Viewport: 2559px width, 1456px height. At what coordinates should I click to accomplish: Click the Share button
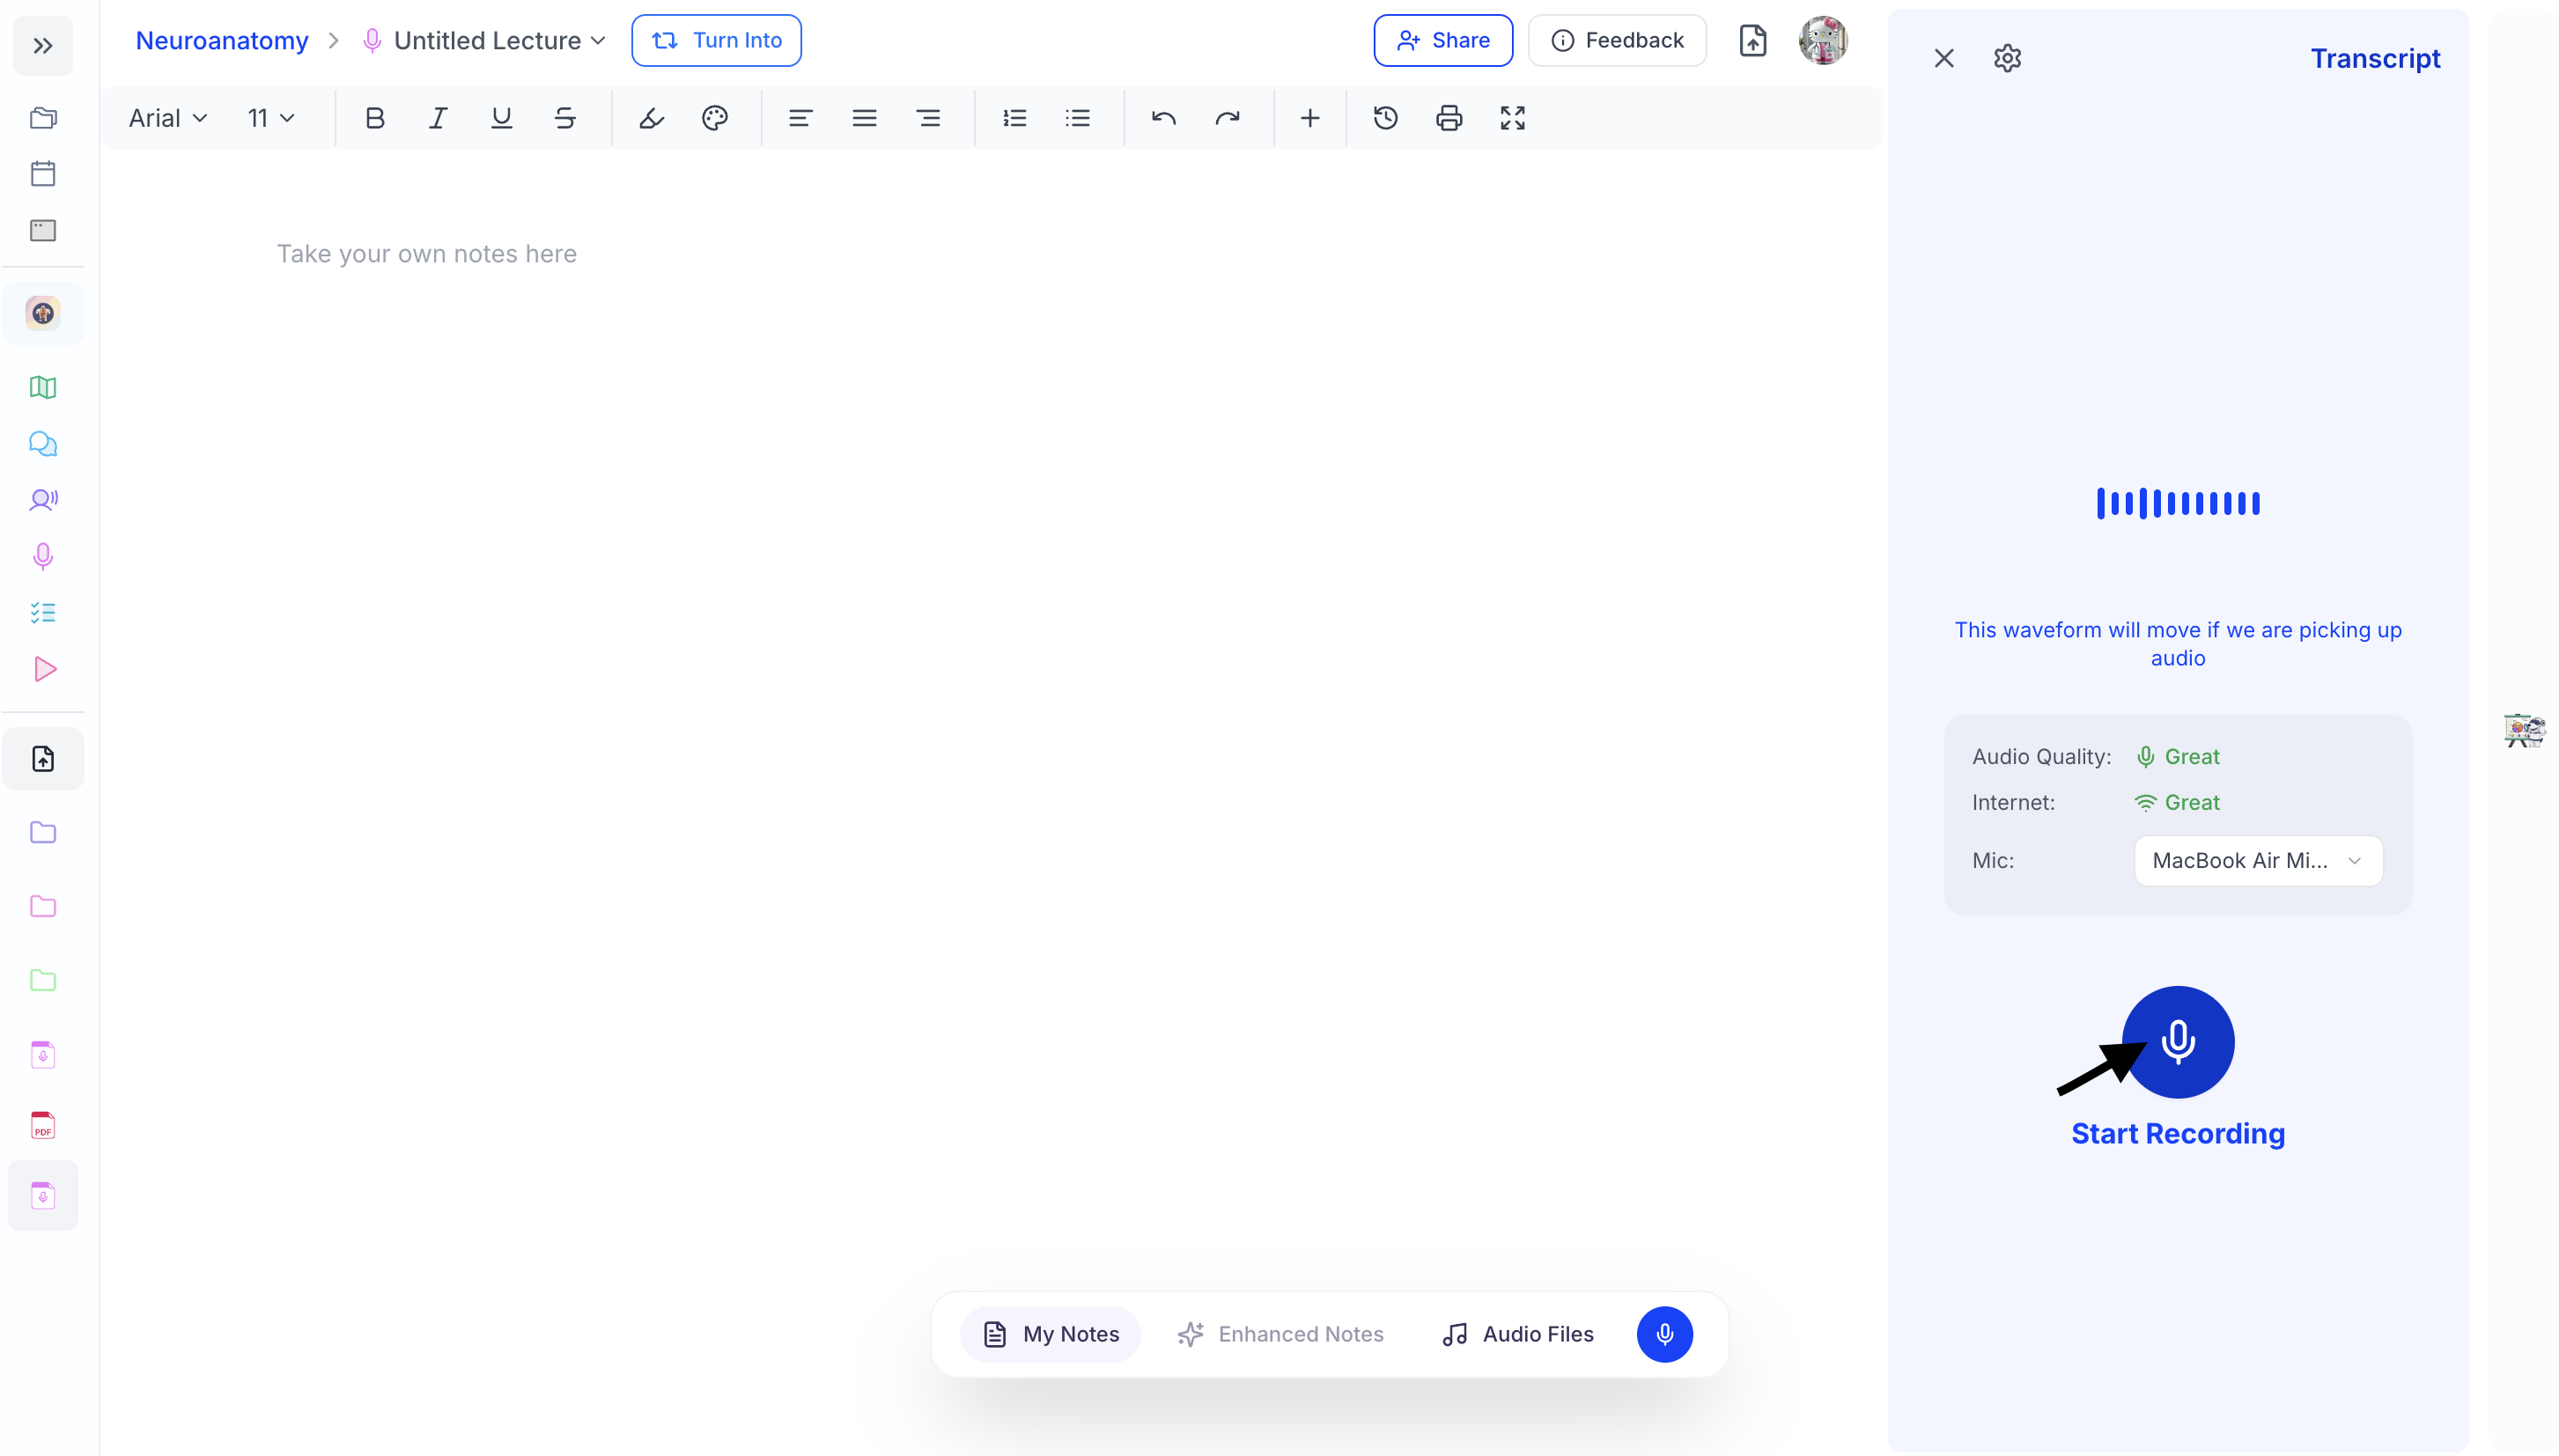(1442, 41)
